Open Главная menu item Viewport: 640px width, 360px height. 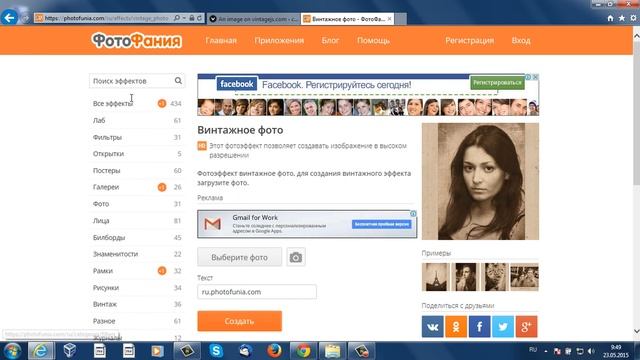pos(221,40)
